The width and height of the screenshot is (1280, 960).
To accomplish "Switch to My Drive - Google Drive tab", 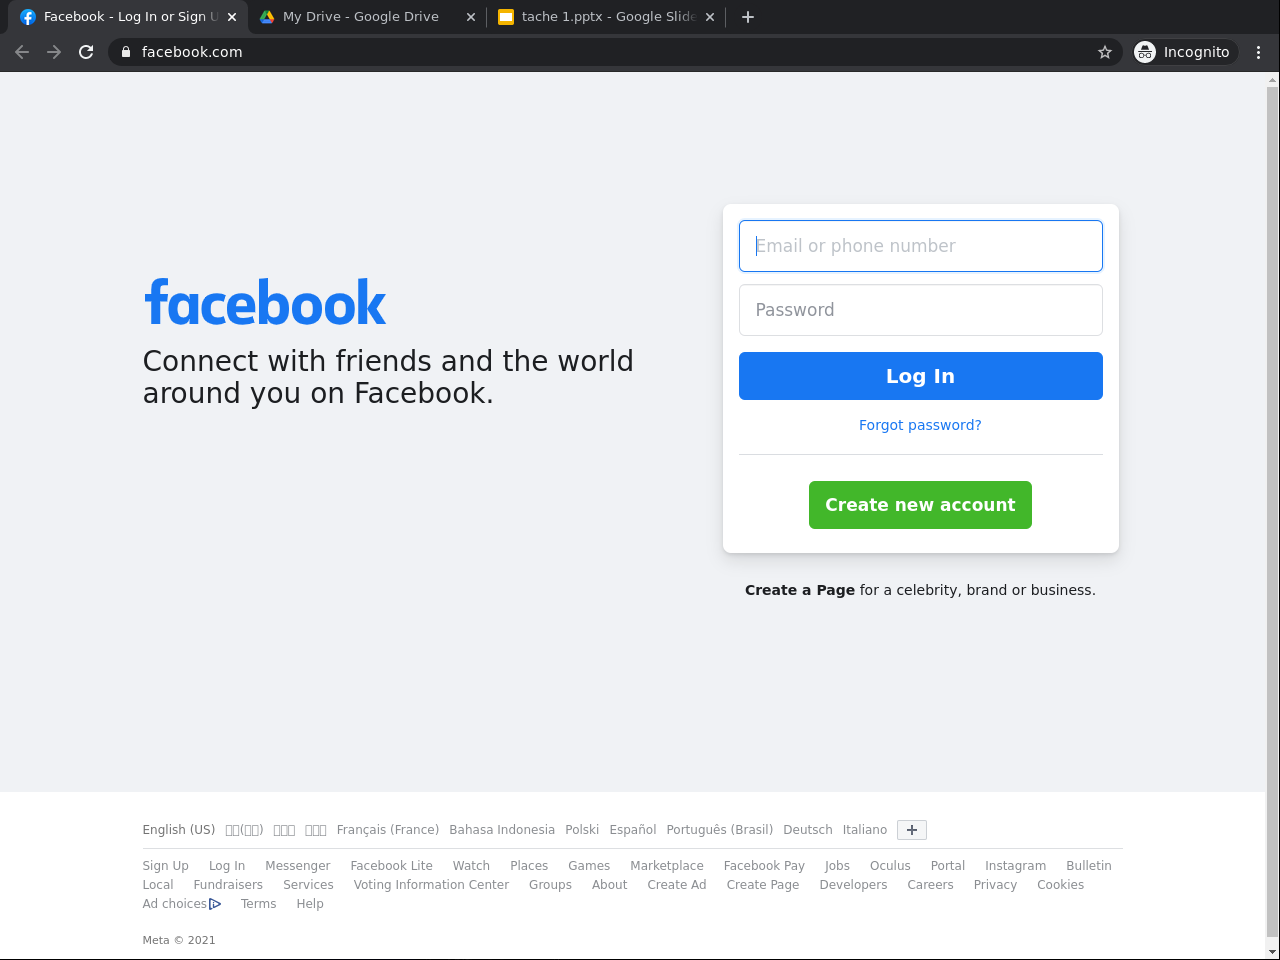I will (x=367, y=17).
